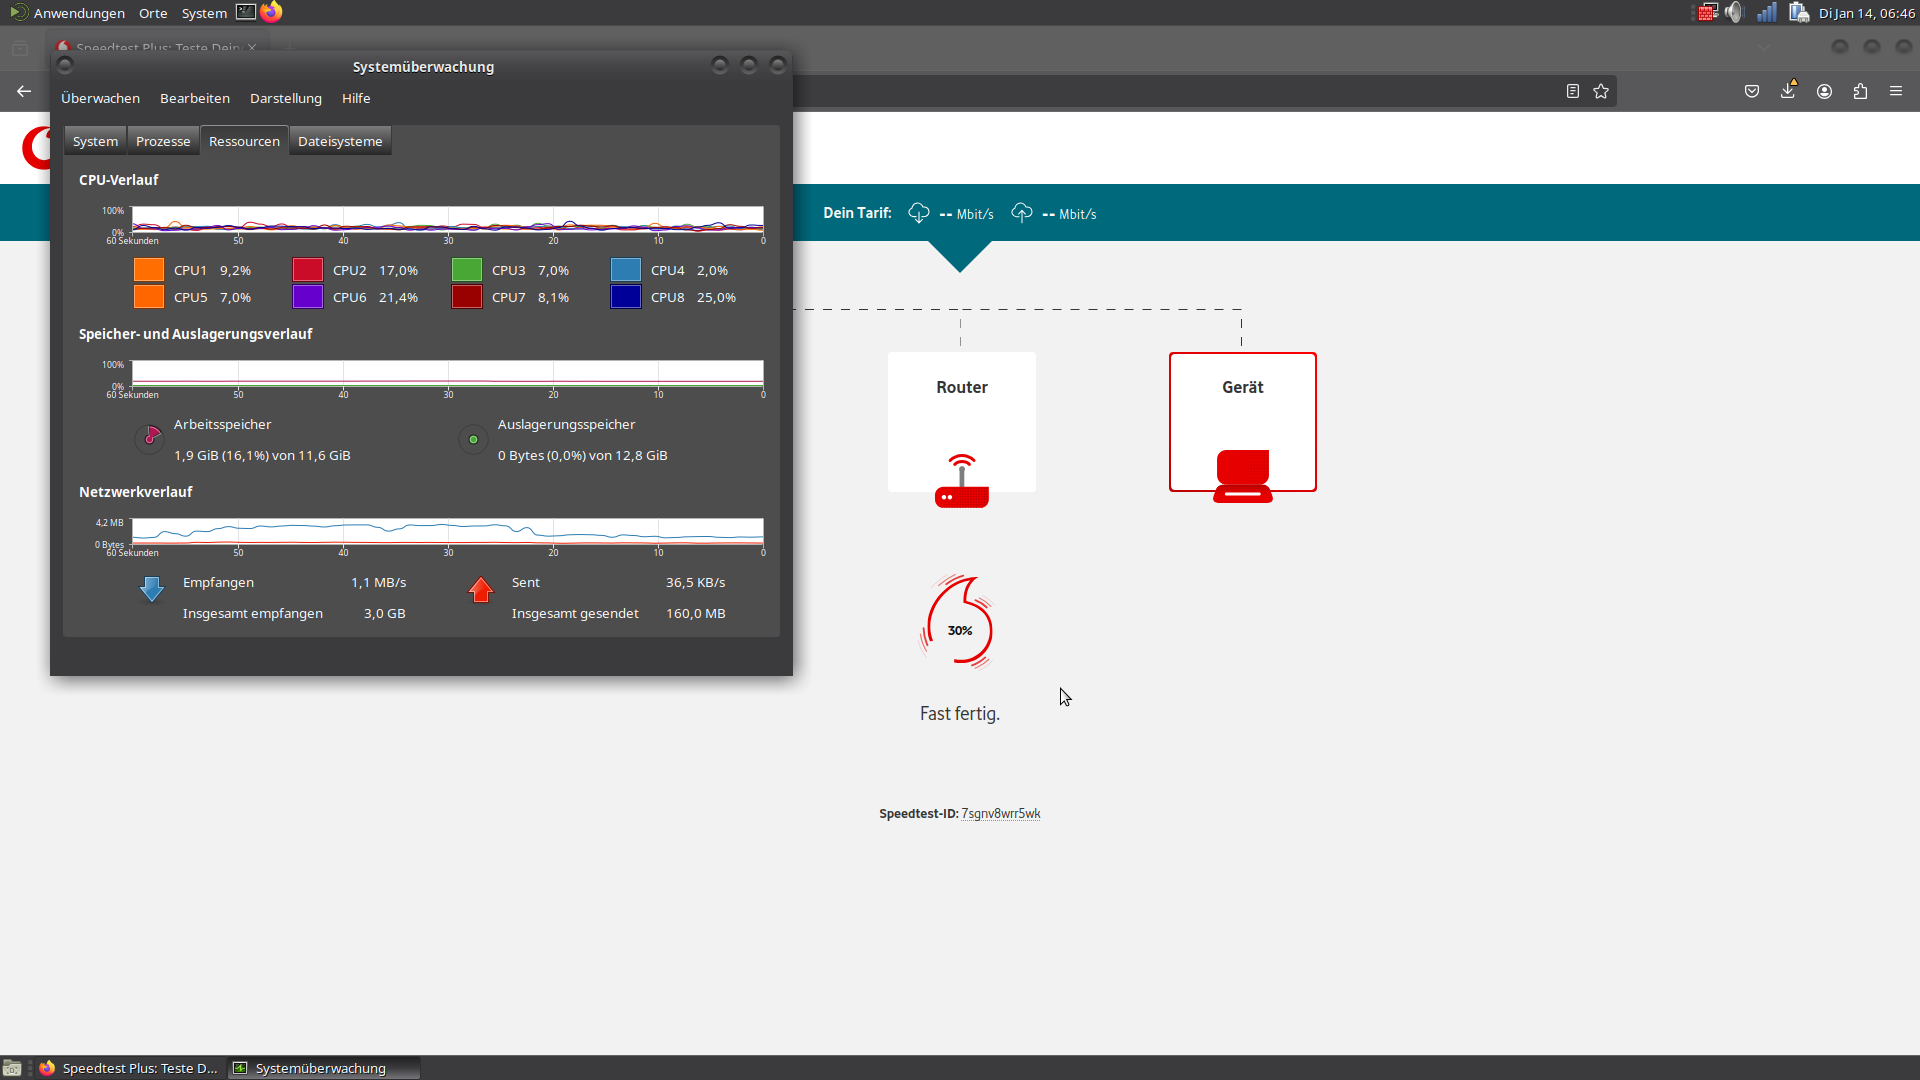Open the Orte panel menu
The height and width of the screenshot is (1080, 1920).
click(x=153, y=13)
